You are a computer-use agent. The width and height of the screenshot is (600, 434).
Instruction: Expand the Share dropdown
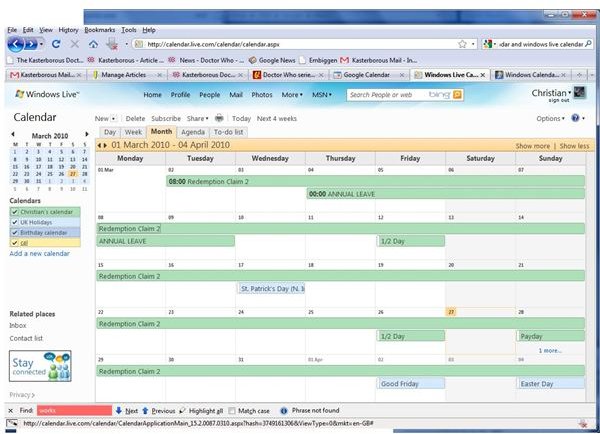(197, 119)
